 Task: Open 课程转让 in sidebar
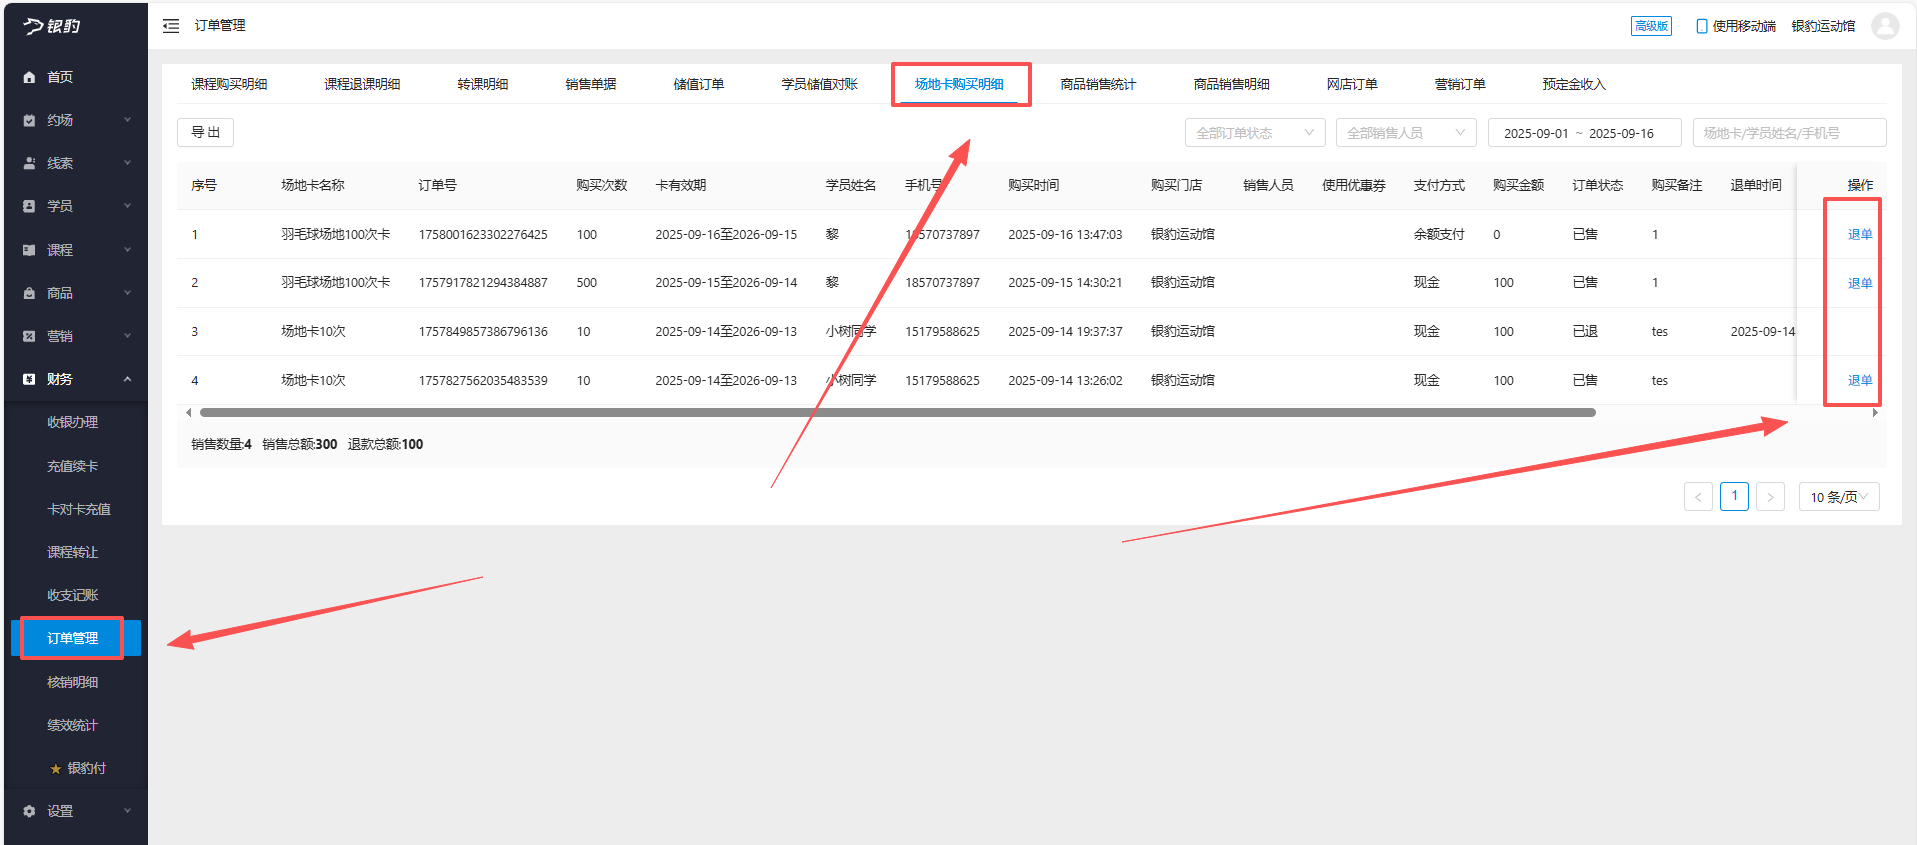coord(73,552)
